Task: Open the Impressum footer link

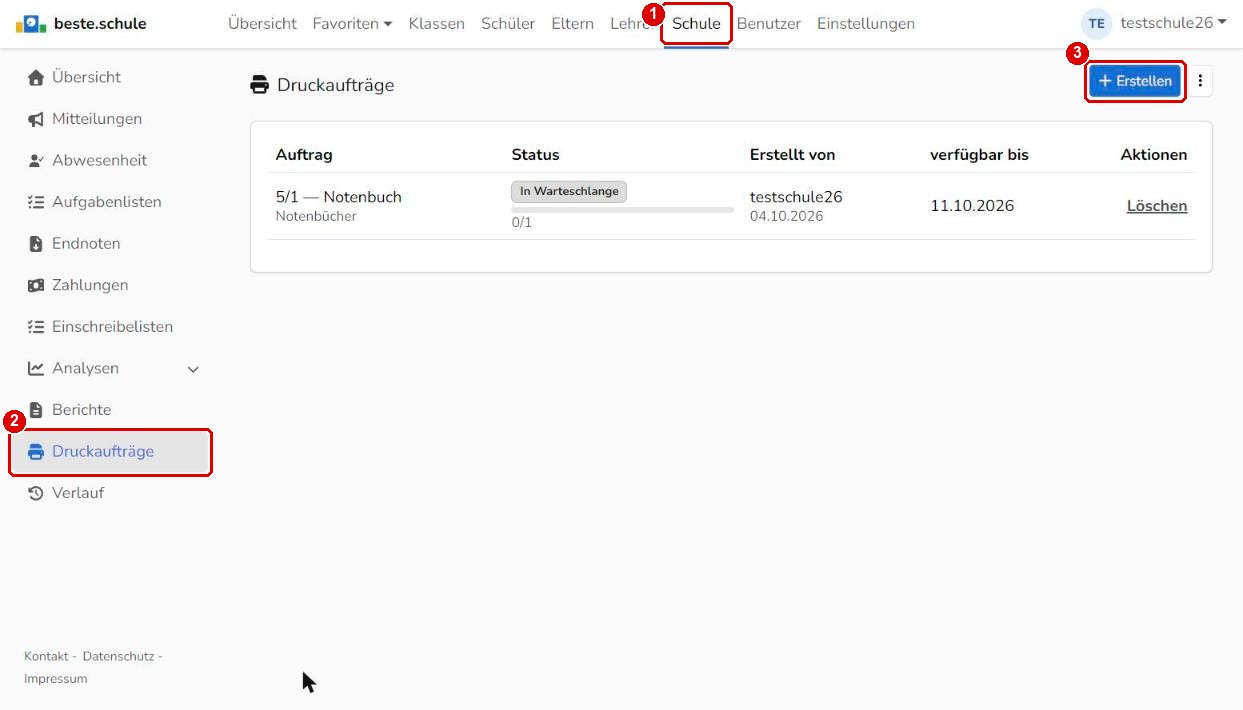Action: [x=56, y=679]
